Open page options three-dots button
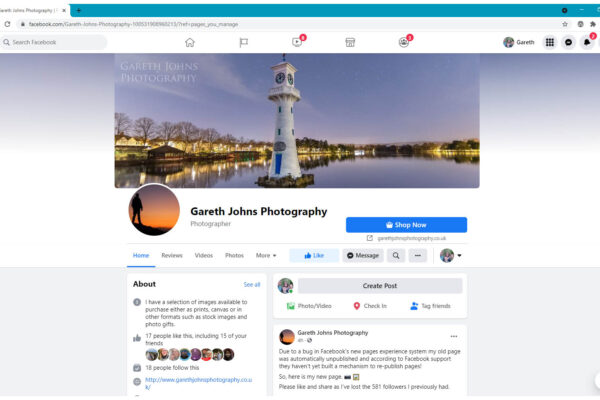 click(418, 255)
